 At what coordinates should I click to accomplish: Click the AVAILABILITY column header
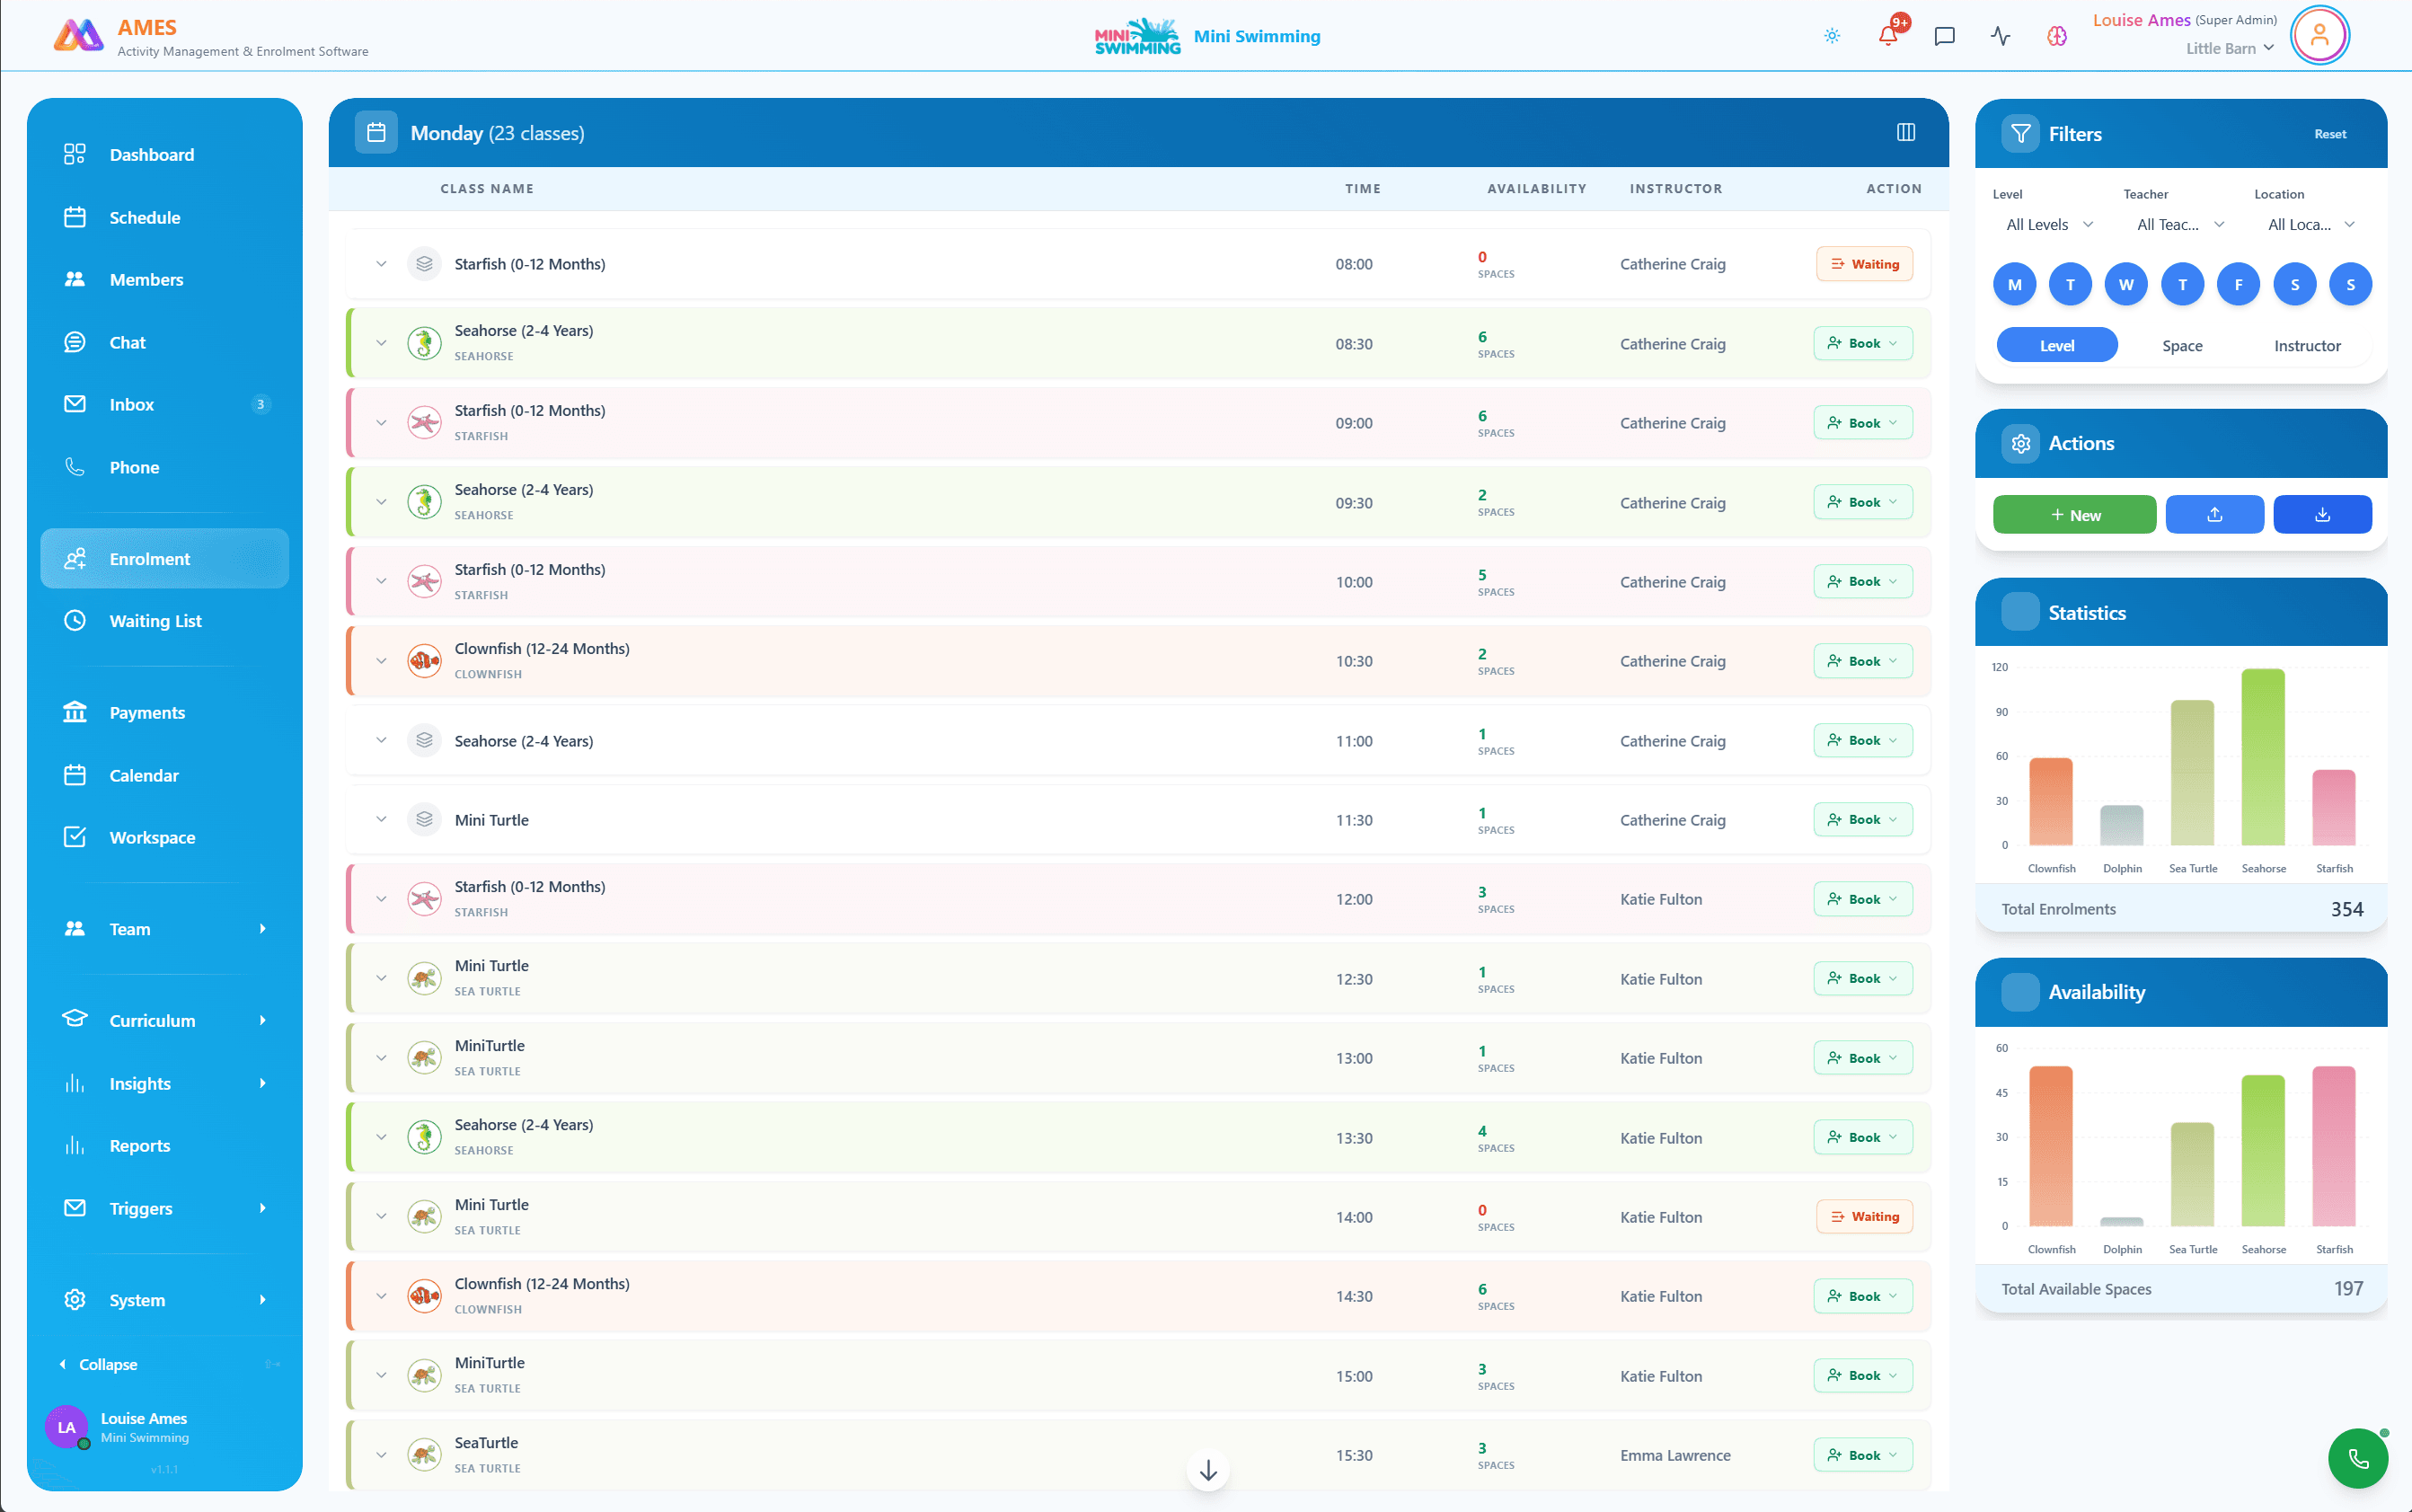click(1536, 188)
